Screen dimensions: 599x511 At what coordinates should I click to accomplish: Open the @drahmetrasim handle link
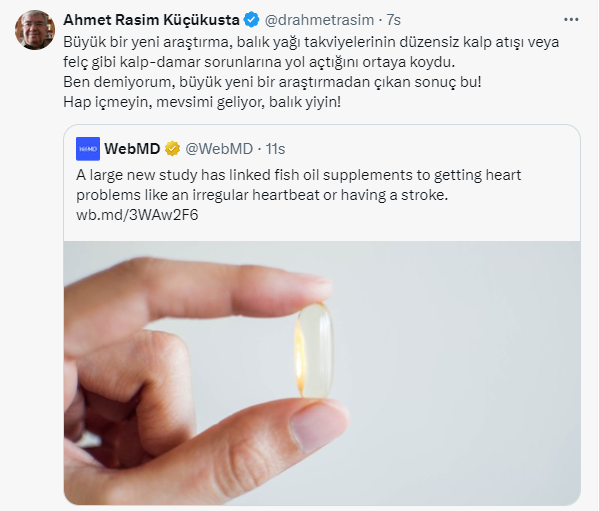pyautogui.click(x=319, y=20)
